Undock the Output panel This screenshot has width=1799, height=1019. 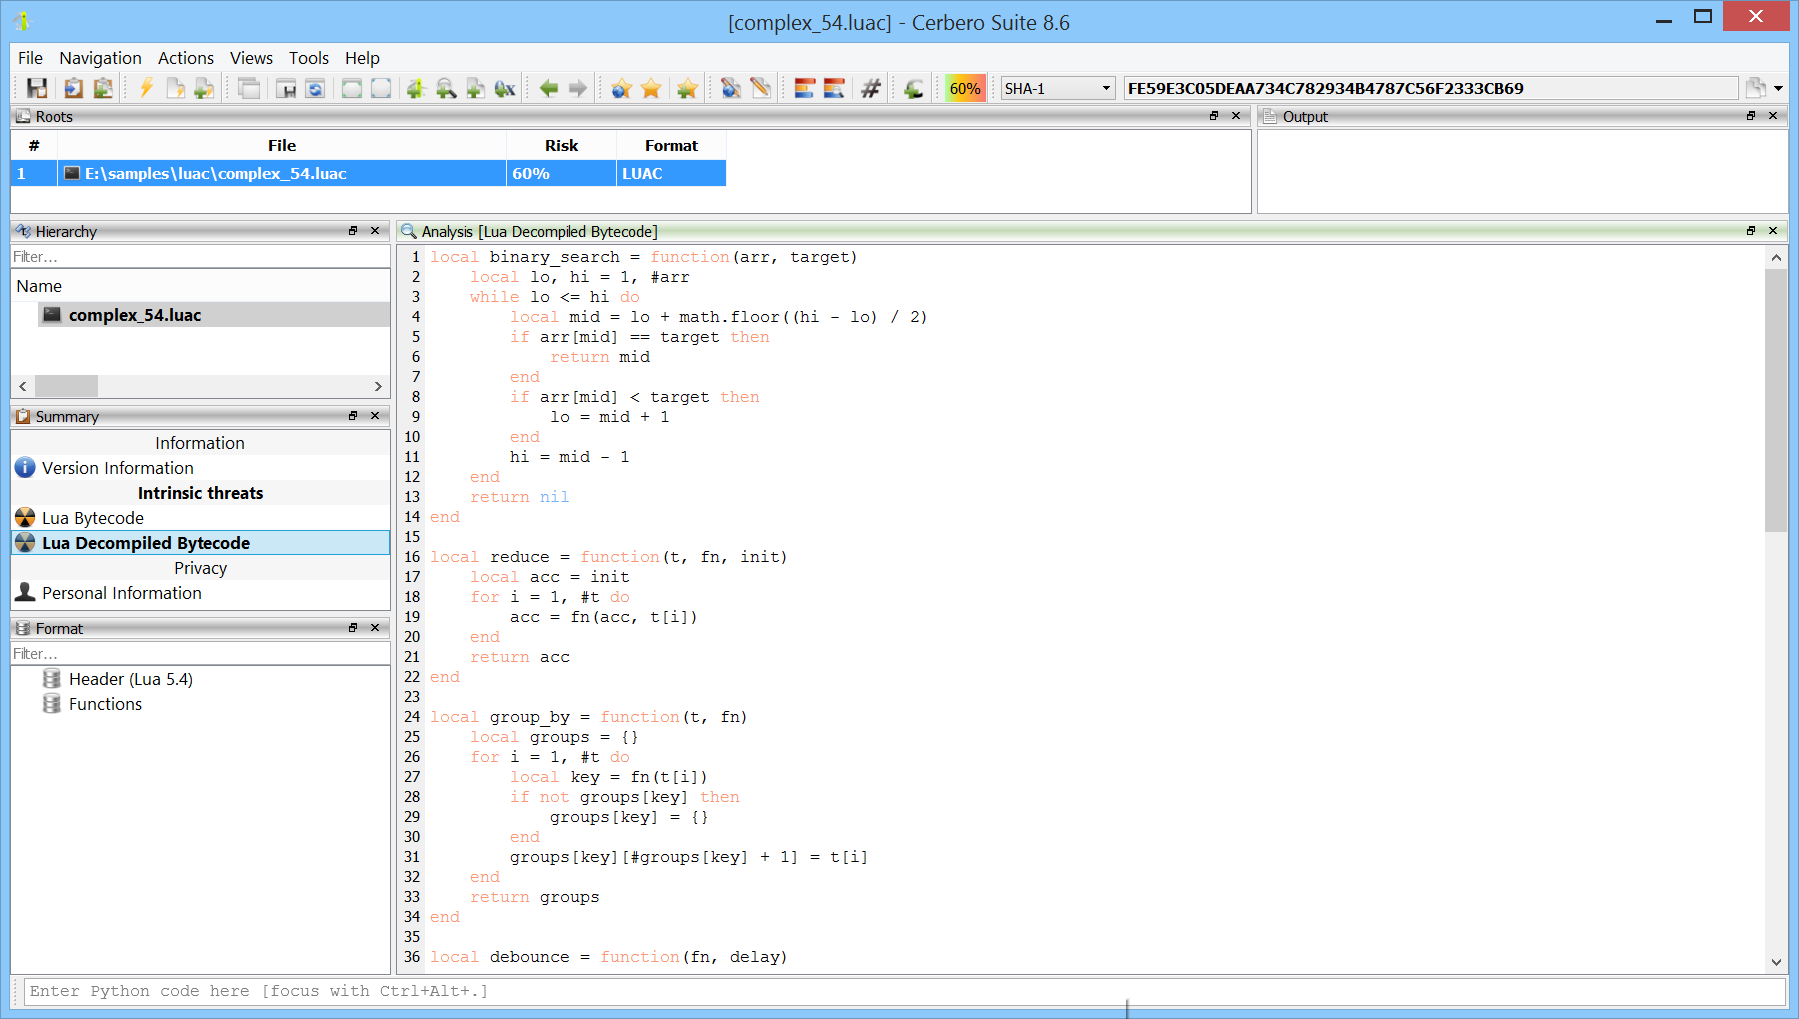tap(1750, 116)
